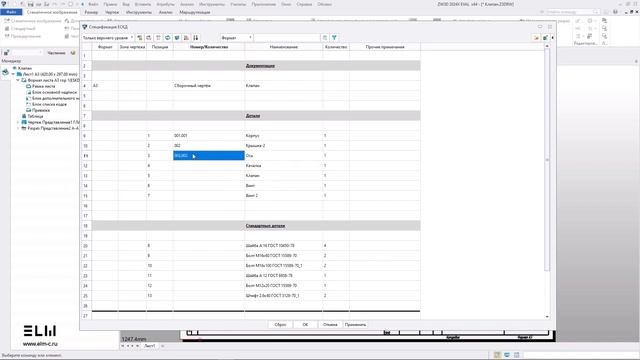Select the Лист1 sheet tab
640x360 pixels.
pos(150,346)
